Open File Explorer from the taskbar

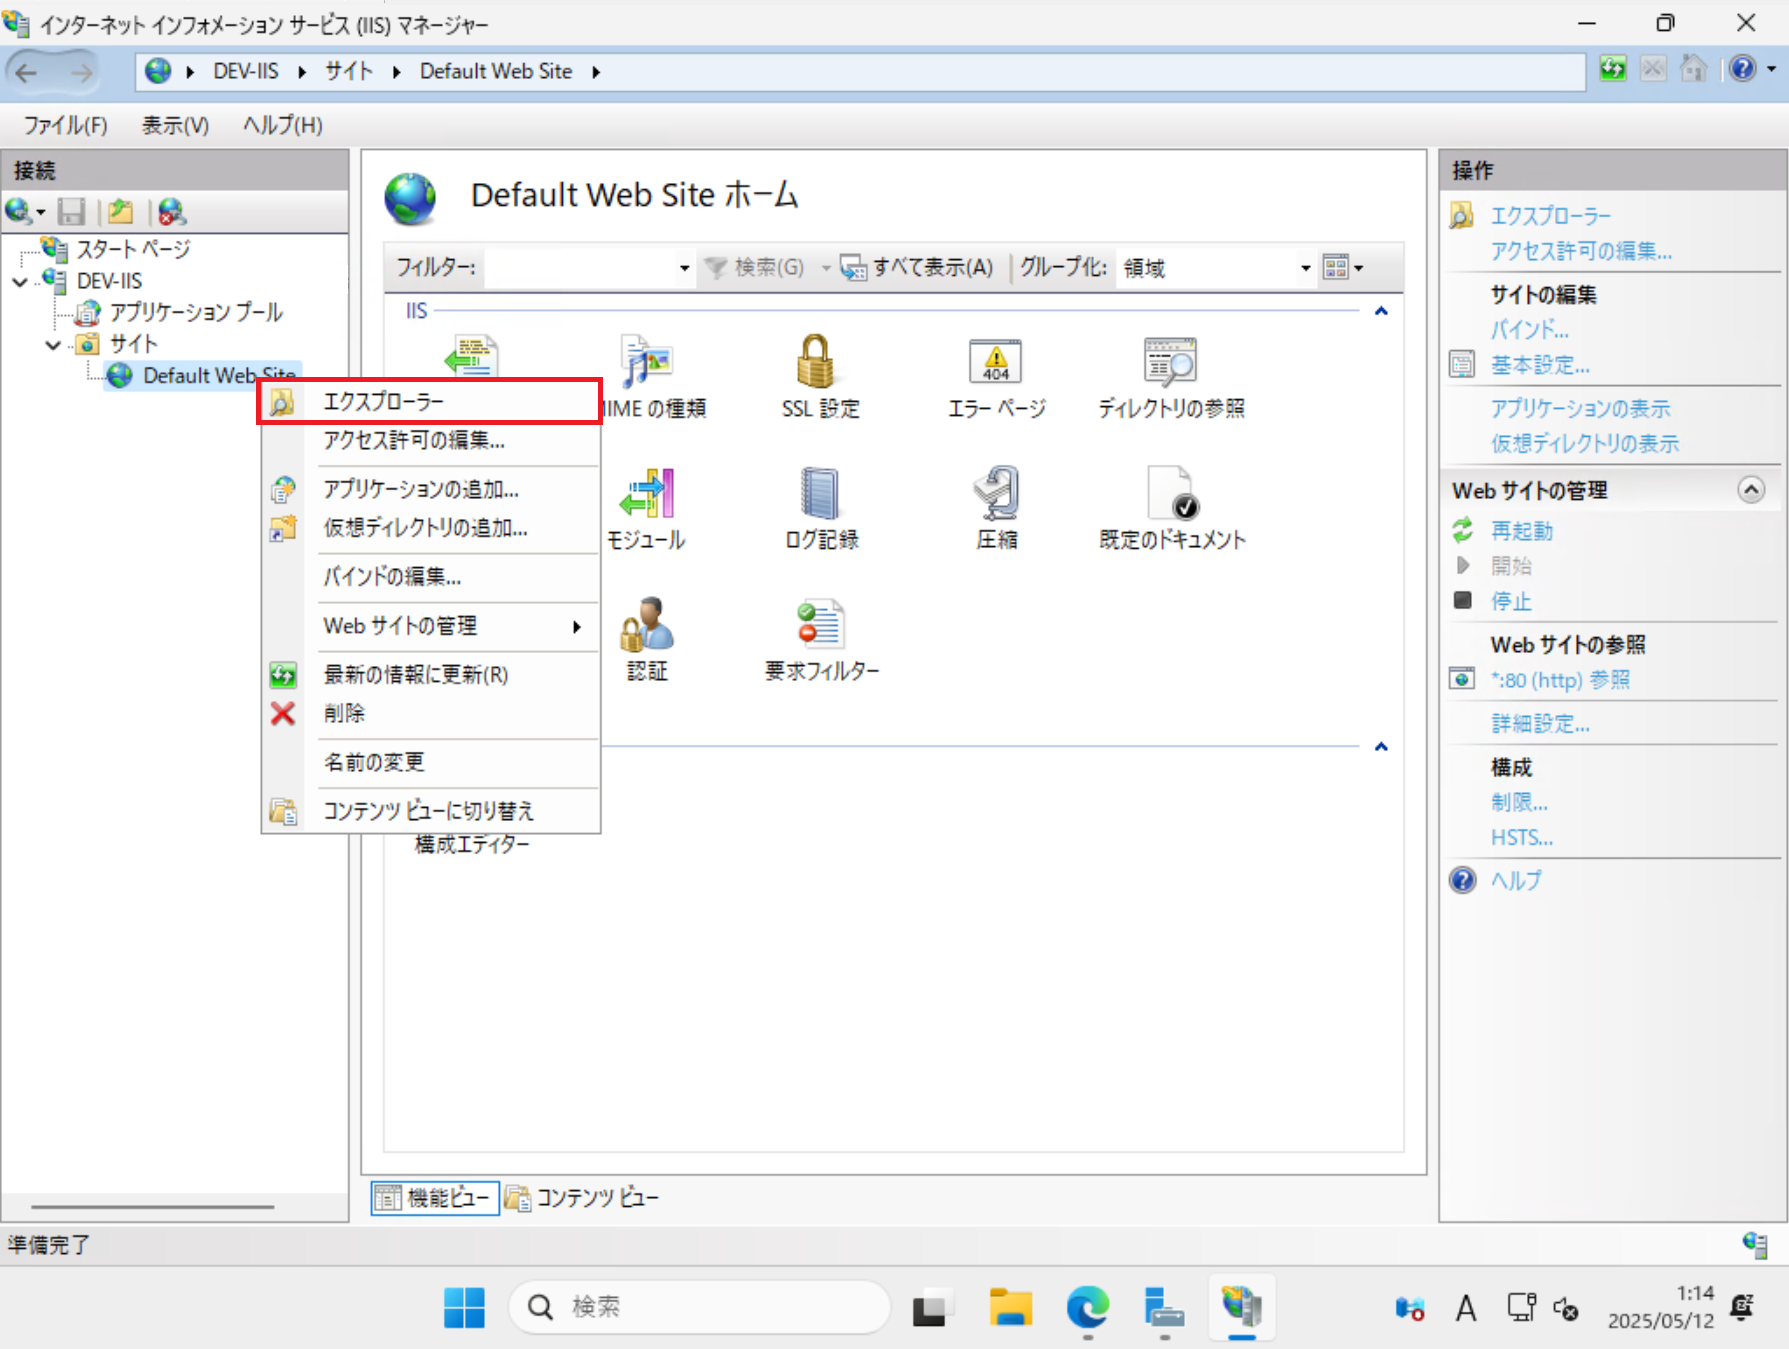click(1010, 1307)
